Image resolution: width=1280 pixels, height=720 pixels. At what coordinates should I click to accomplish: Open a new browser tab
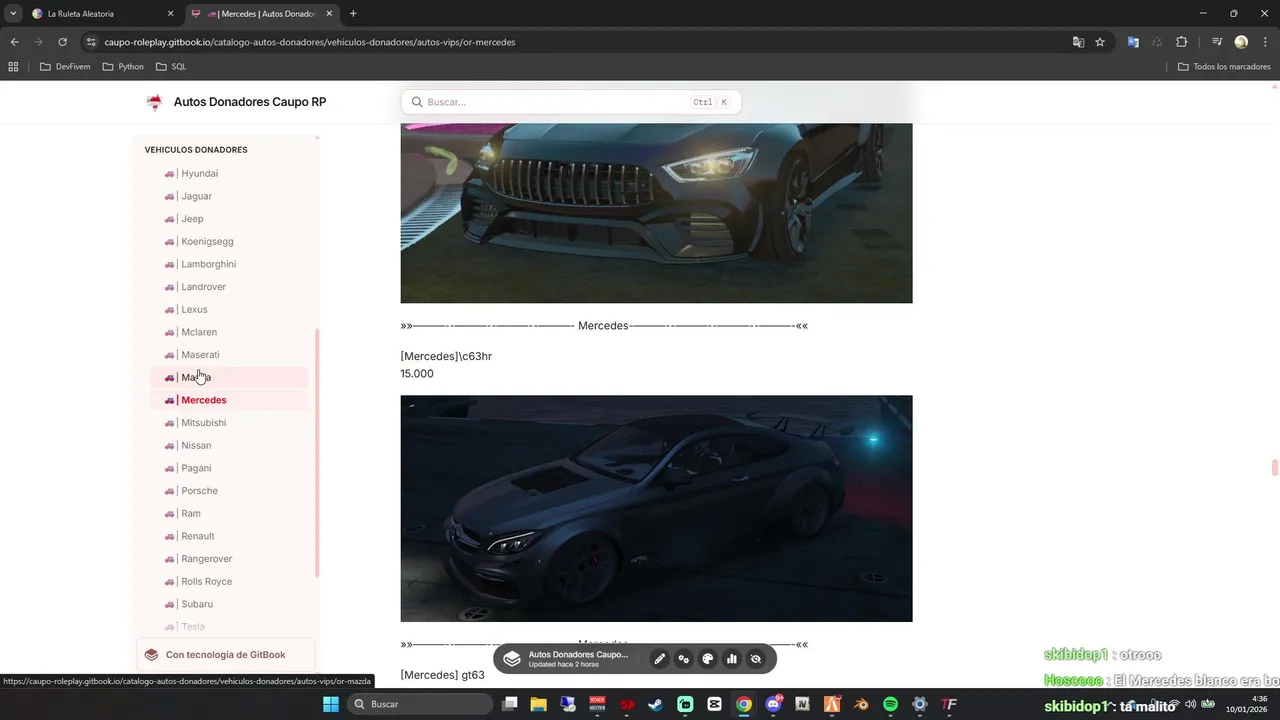pyautogui.click(x=353, y=14)
